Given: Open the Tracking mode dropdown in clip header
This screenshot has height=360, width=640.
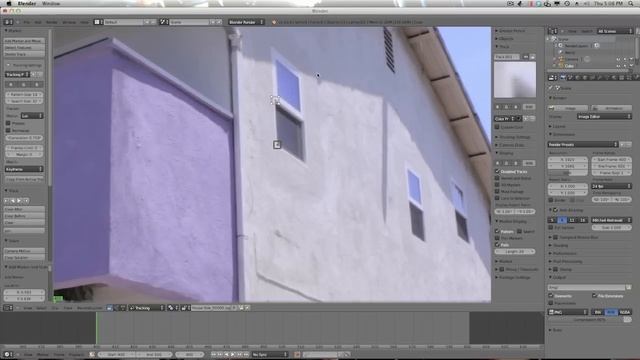Looking at the screenshot, I should [147, 308].
